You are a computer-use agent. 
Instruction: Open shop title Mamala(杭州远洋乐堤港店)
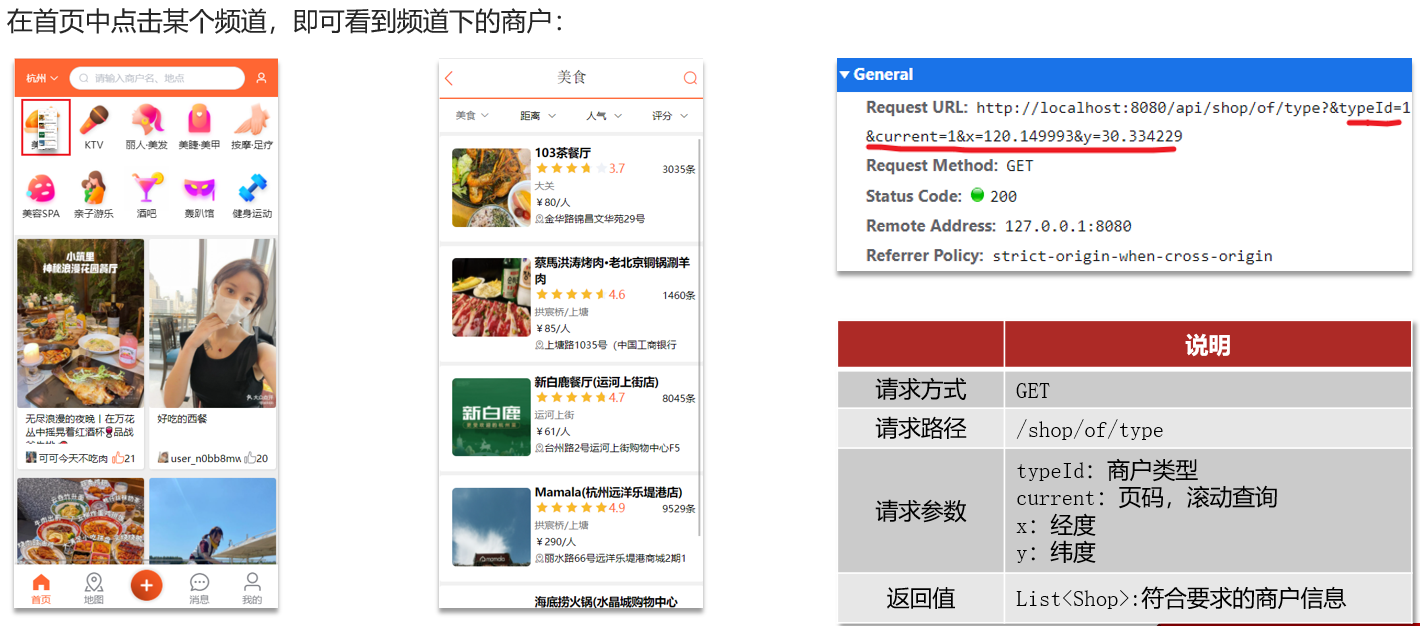pos(608,492)
